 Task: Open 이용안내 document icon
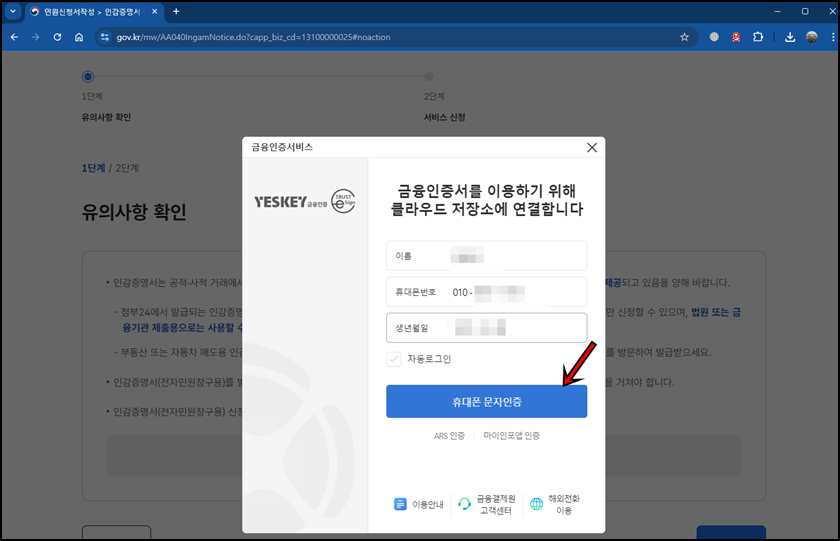(400, 504)
